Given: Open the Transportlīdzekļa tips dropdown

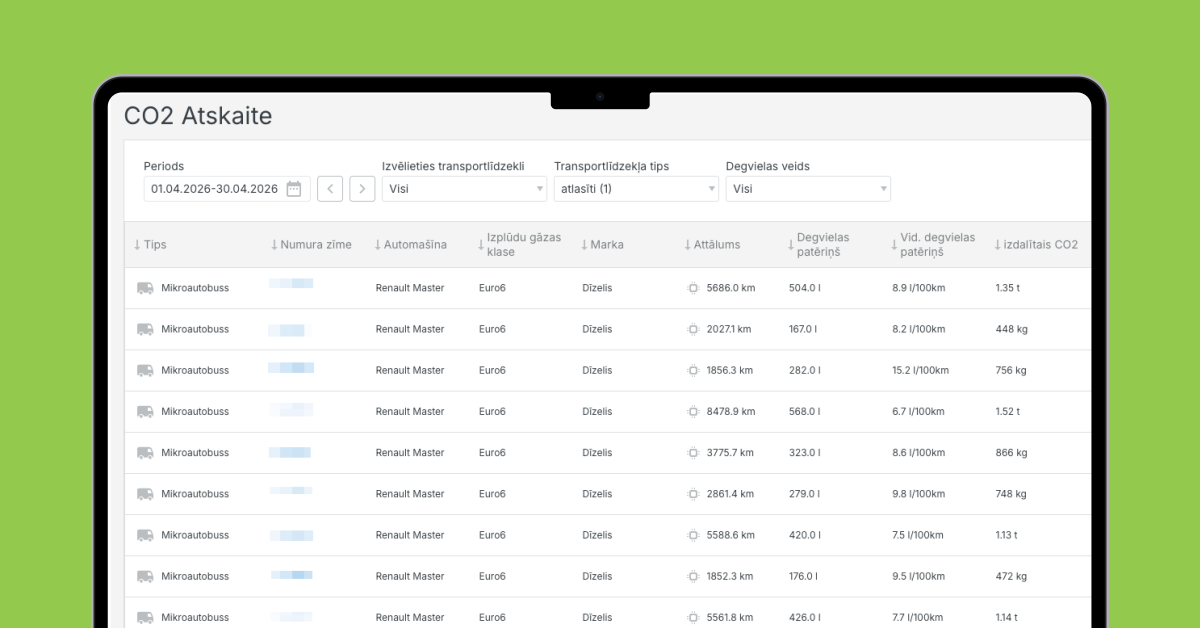Looking at the screenshot, I should click(636, 189).
